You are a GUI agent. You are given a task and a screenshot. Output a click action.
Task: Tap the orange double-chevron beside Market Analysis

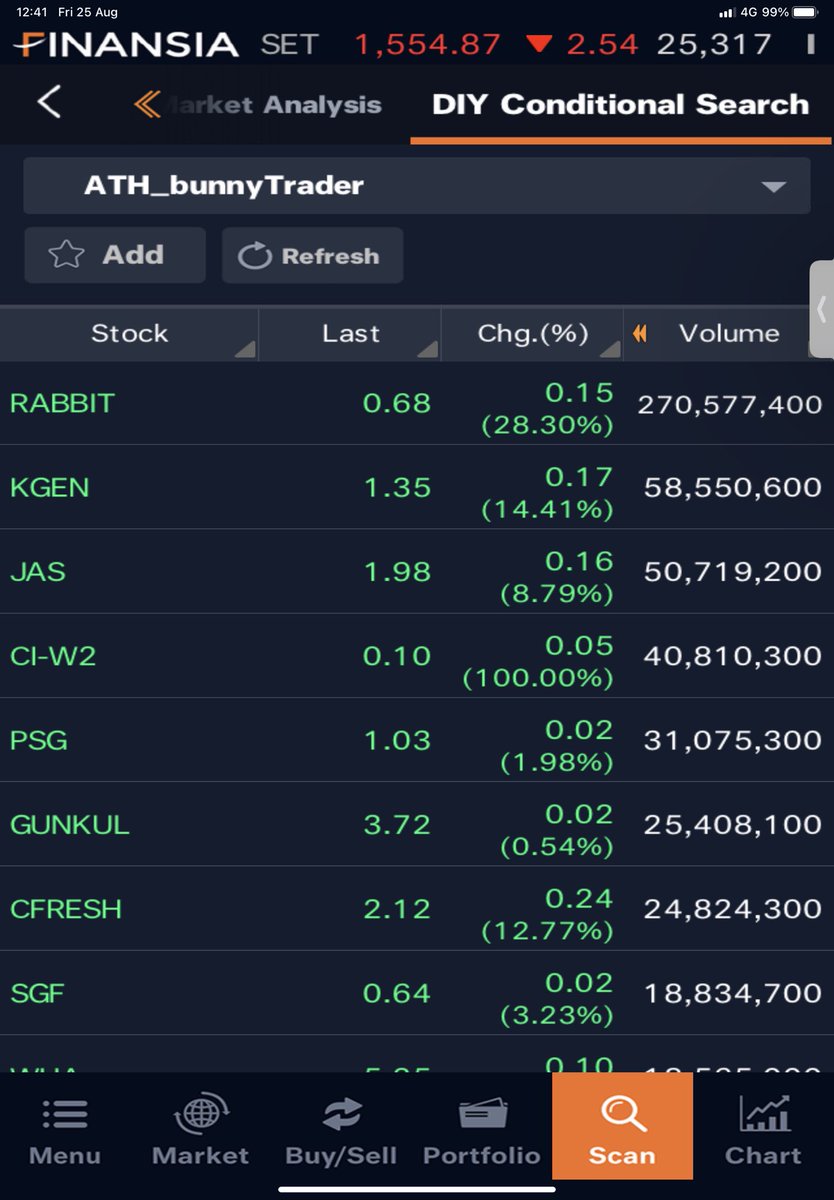click(x=147, y=104)
